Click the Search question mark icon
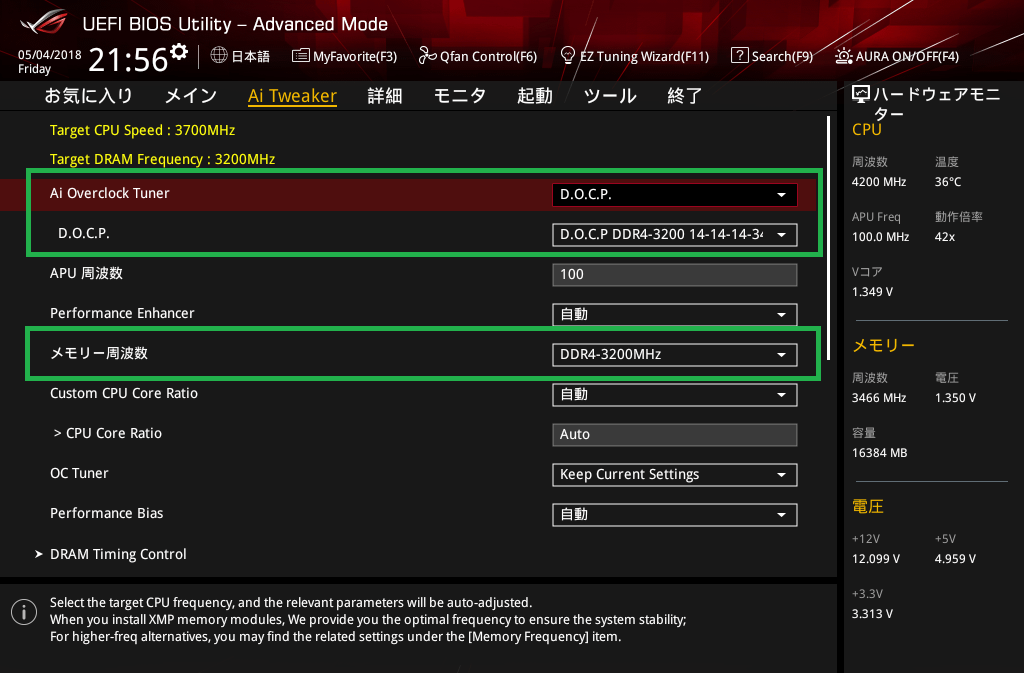1024x673 pixels. [x=739, y=55]
